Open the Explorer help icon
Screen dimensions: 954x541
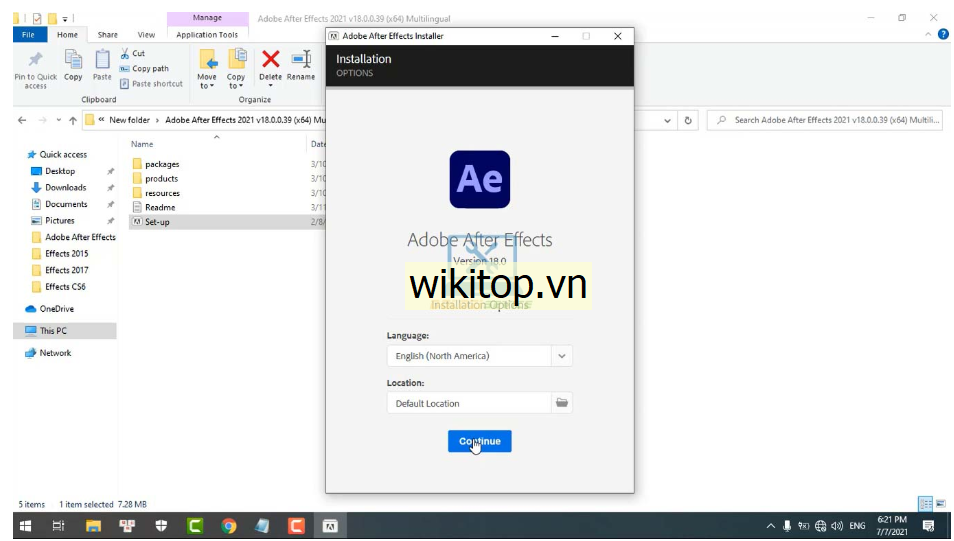pos(943,35)
